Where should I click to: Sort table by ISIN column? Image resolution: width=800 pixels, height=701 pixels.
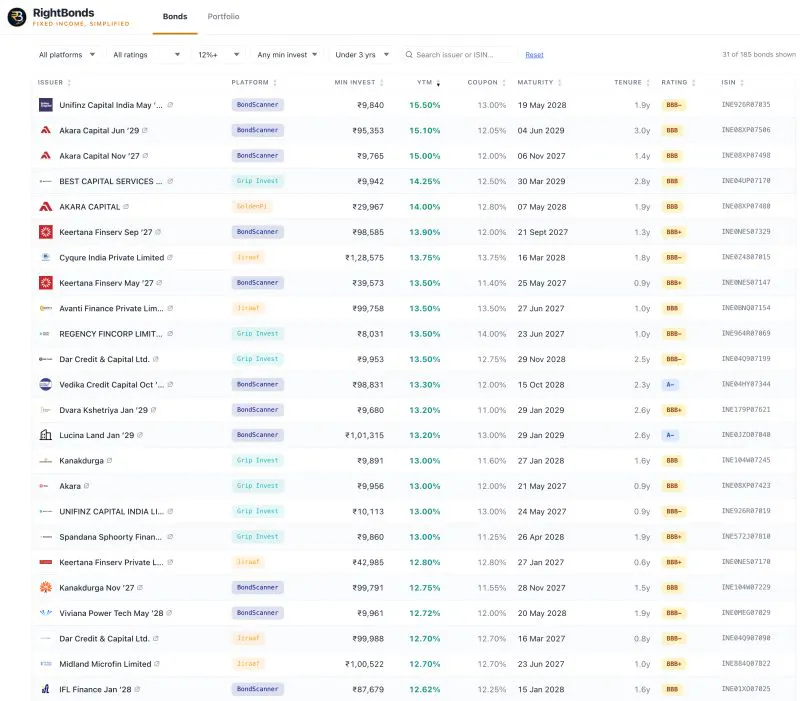(x=732, y=83)
